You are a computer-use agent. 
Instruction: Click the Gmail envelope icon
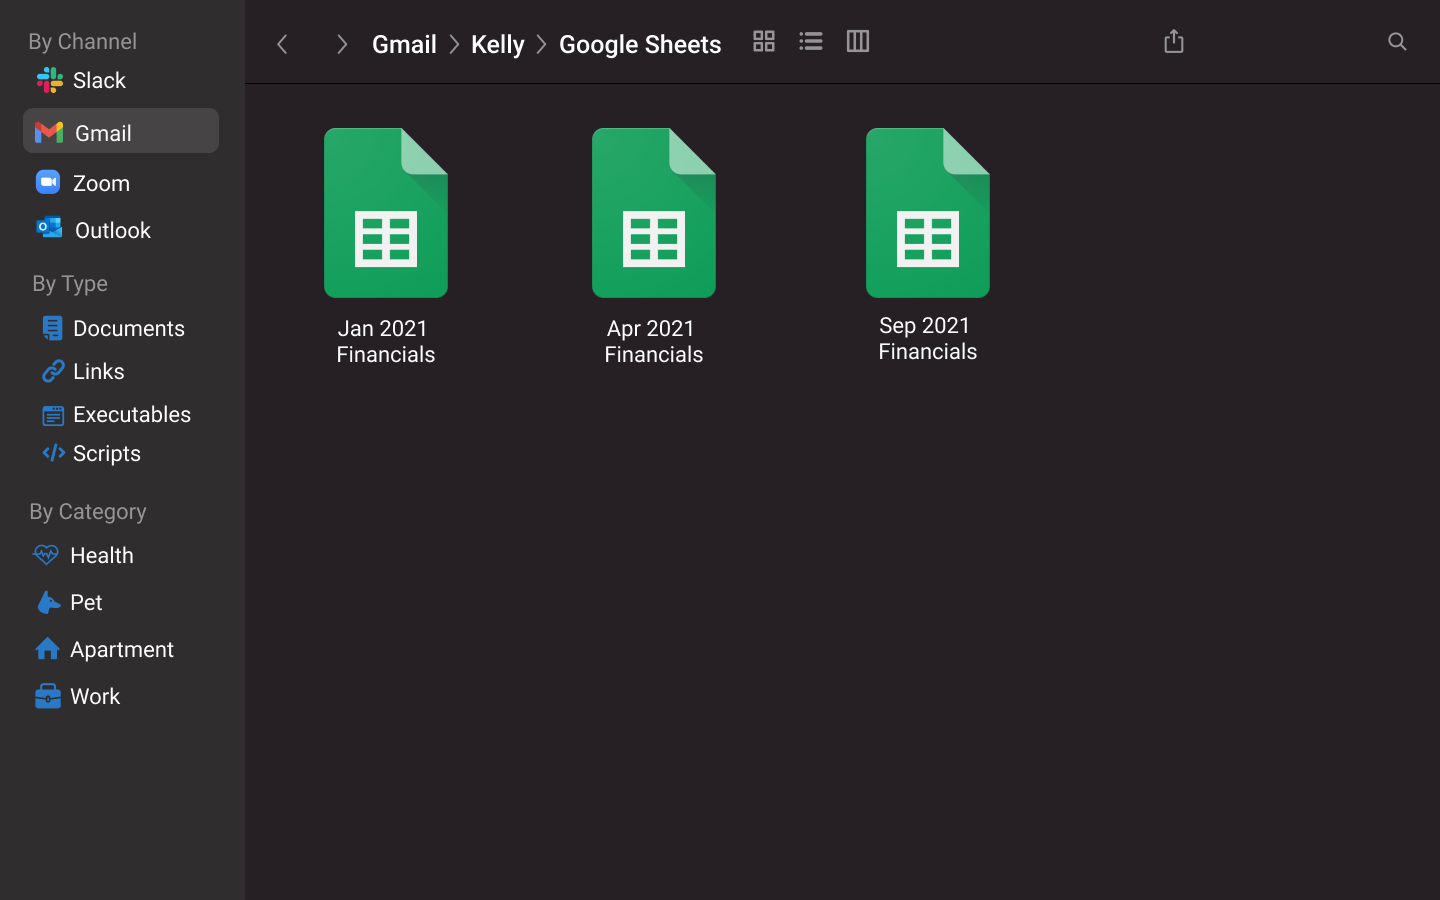(49, 132)
